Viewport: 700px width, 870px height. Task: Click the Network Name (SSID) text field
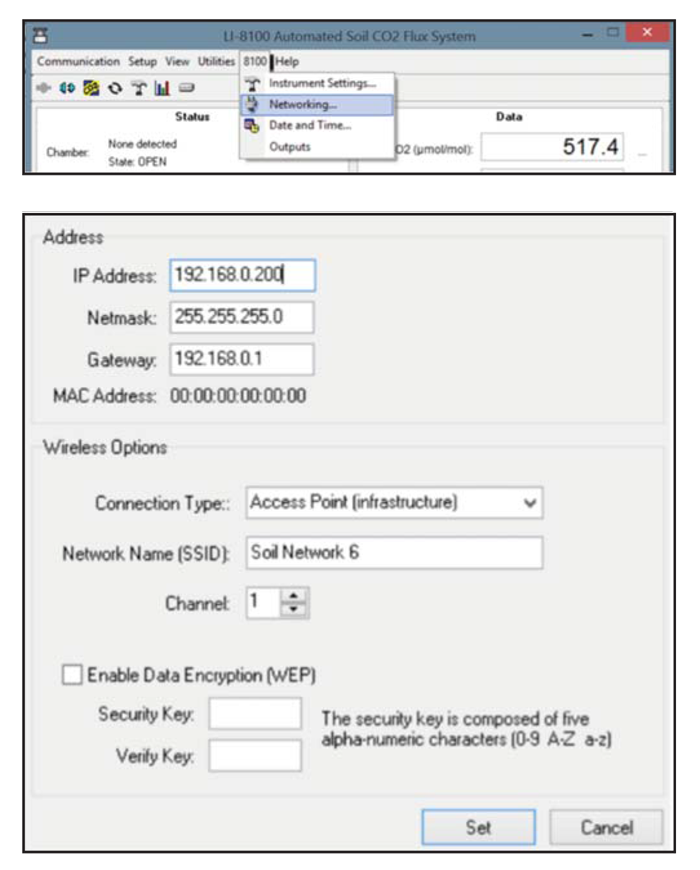point(393,553)
